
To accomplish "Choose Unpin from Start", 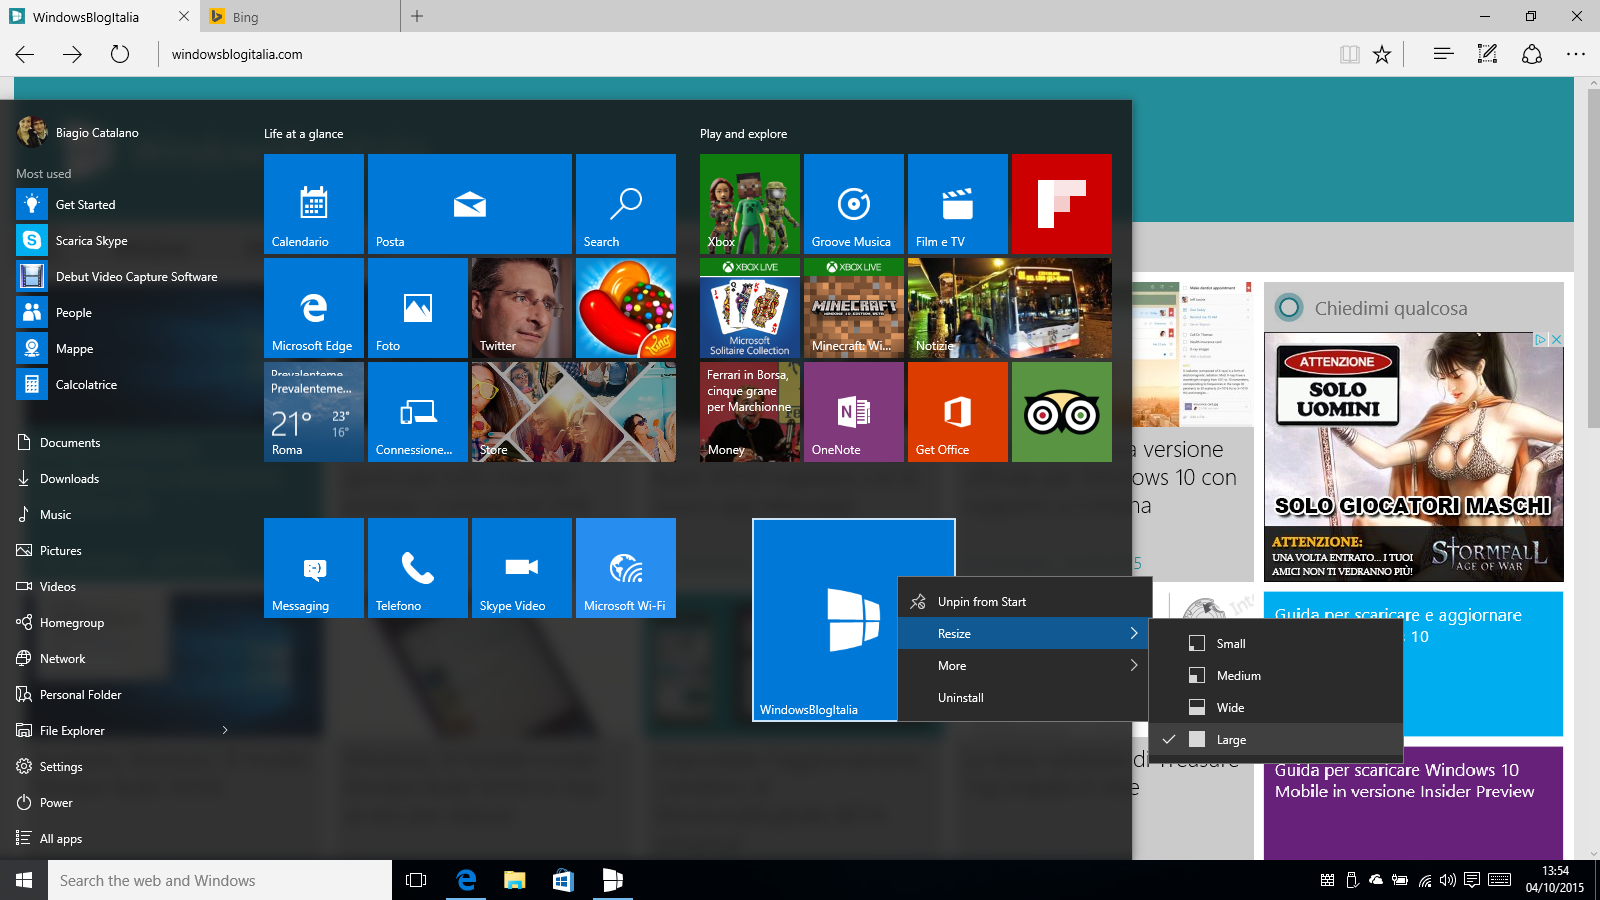I will click(x=1023, y=602).
